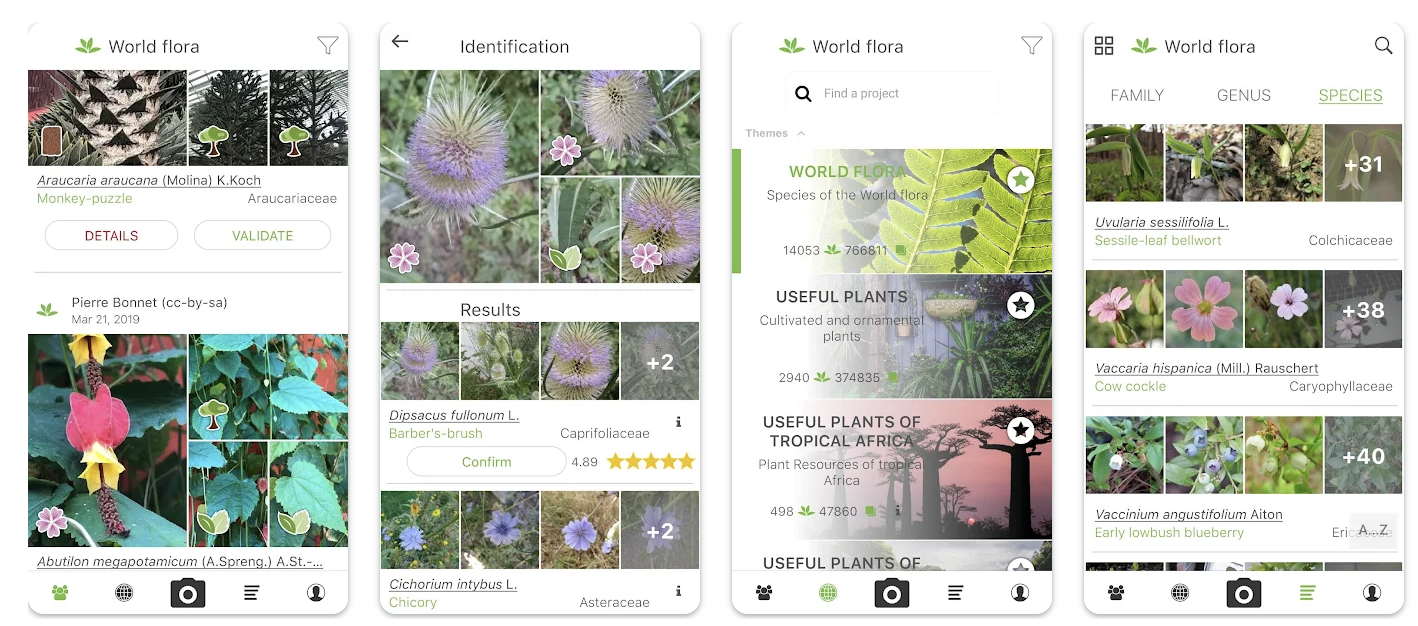Toggle the favorite star on the Useful Plants card with 2940 species
The width and height of the screenshot is (1418, 626).
[x=1020, y=305]
